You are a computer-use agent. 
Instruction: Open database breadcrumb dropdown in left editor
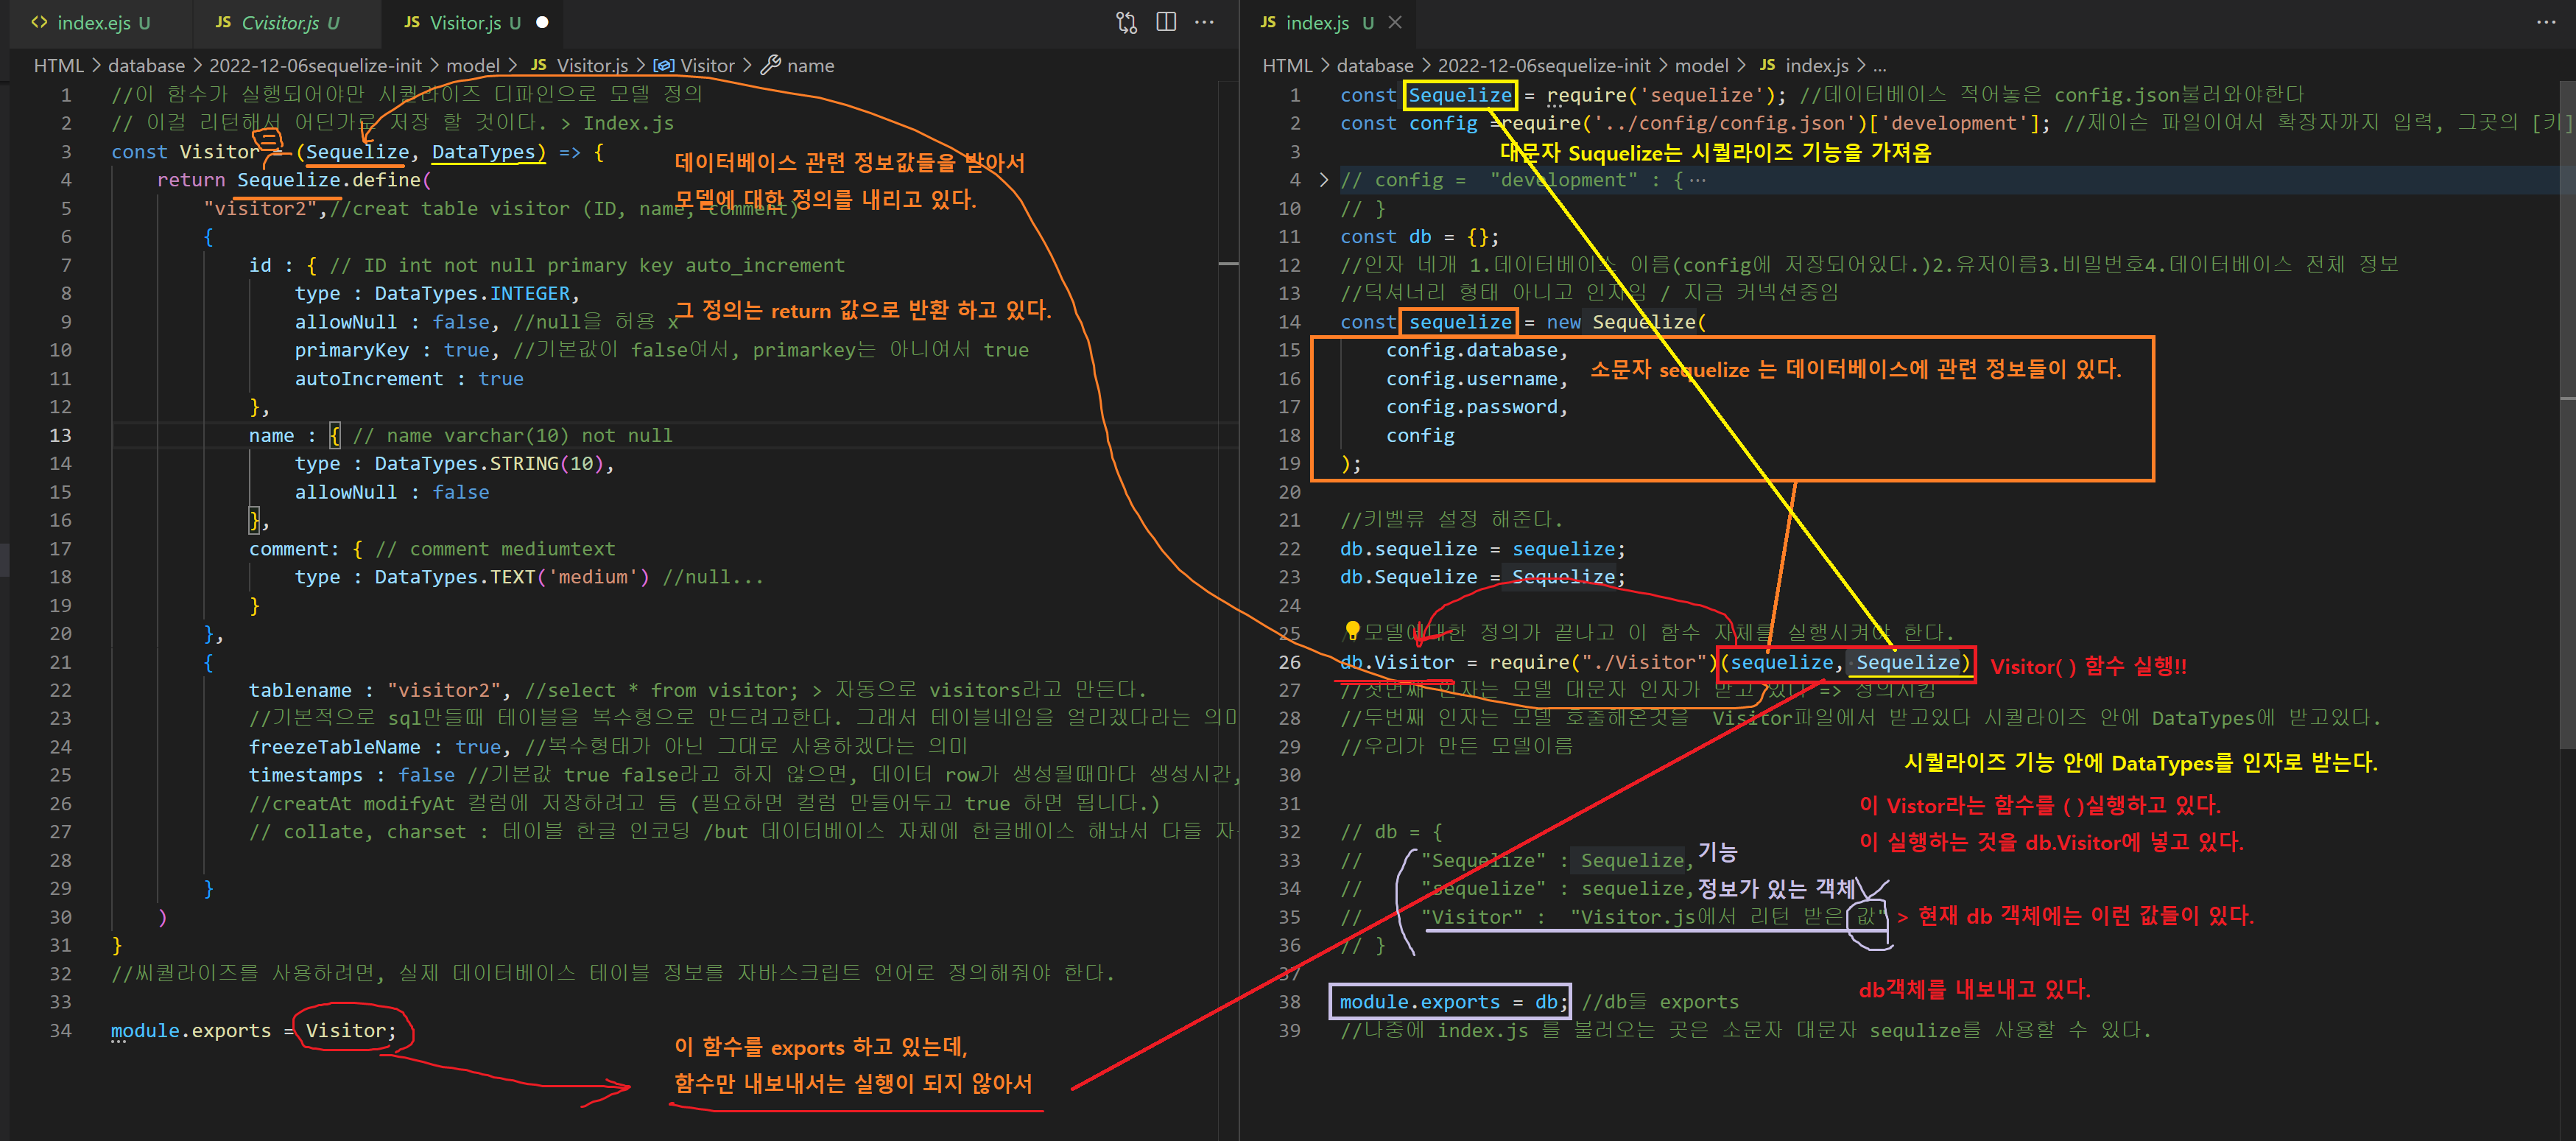coord(146,66)
